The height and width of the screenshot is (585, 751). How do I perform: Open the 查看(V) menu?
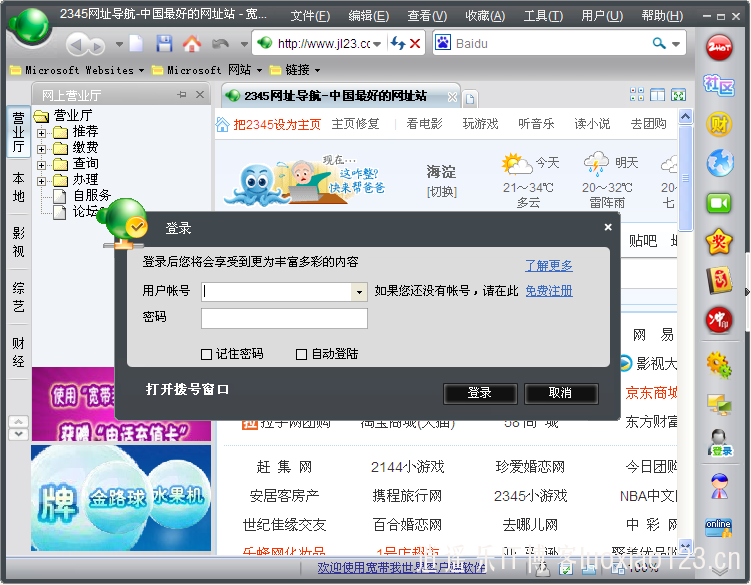click(x=427, y=16)
